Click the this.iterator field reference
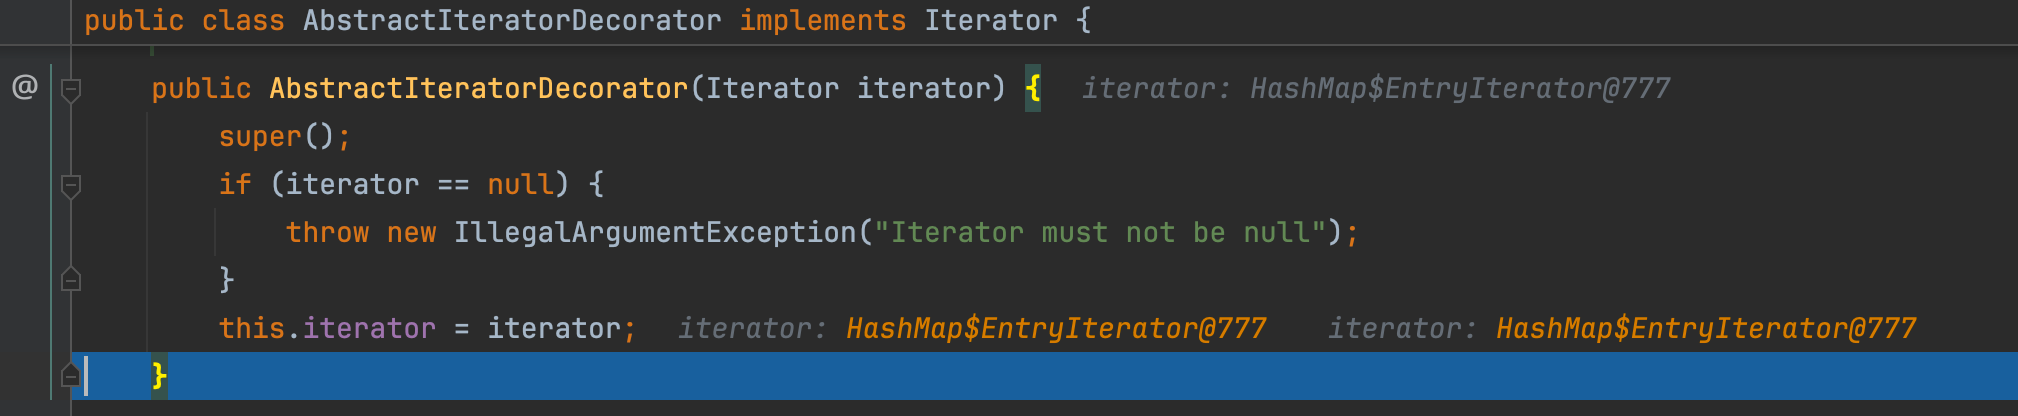This screenshot has width=2018, height=416. [368, 328]
